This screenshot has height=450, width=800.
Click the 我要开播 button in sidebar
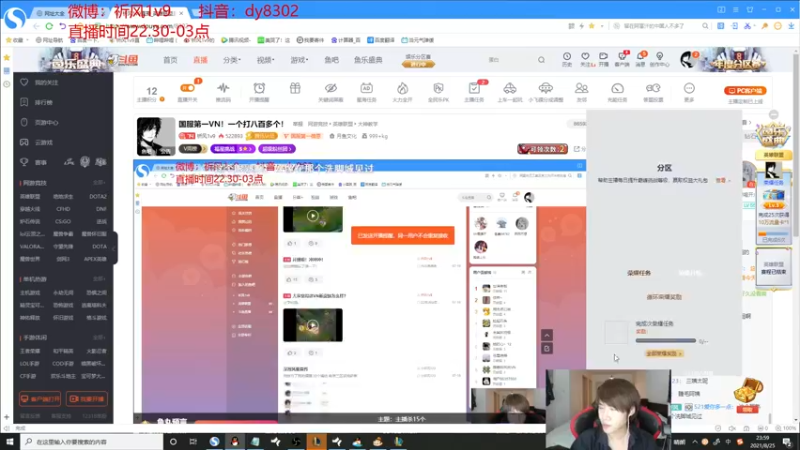click(87, 398)
